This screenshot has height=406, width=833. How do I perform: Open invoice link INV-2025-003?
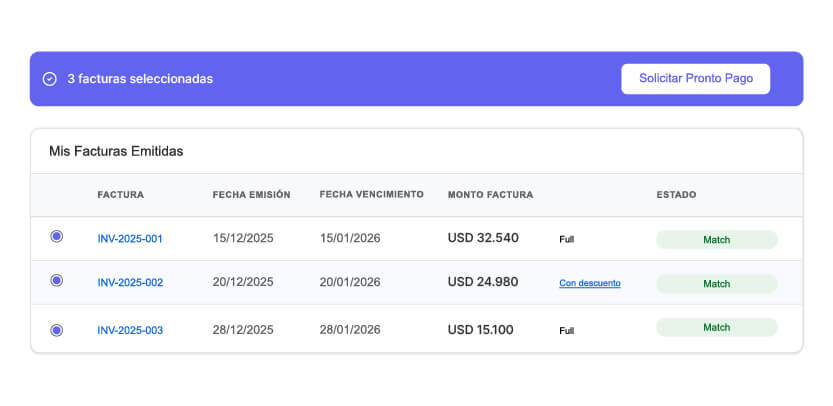130,330
